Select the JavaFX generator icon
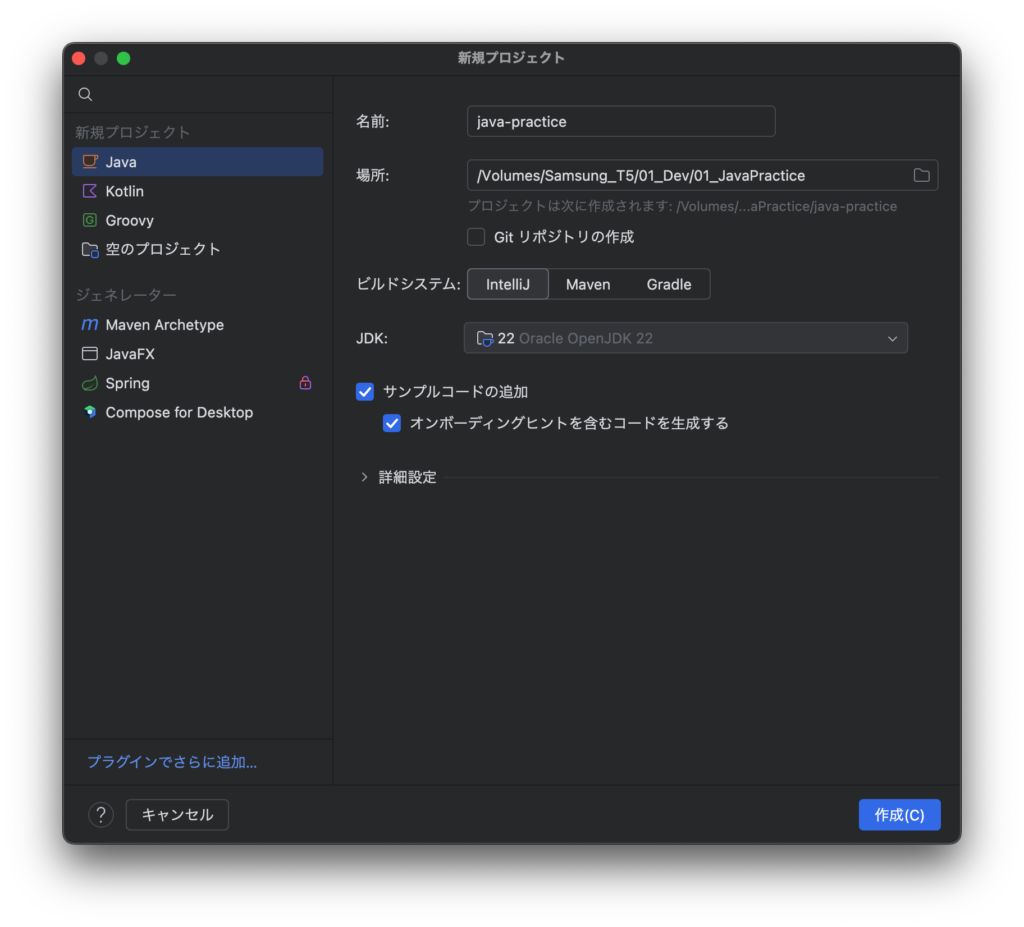The width and height of the screenshot is (1024, 927). (x=88, y=353)
